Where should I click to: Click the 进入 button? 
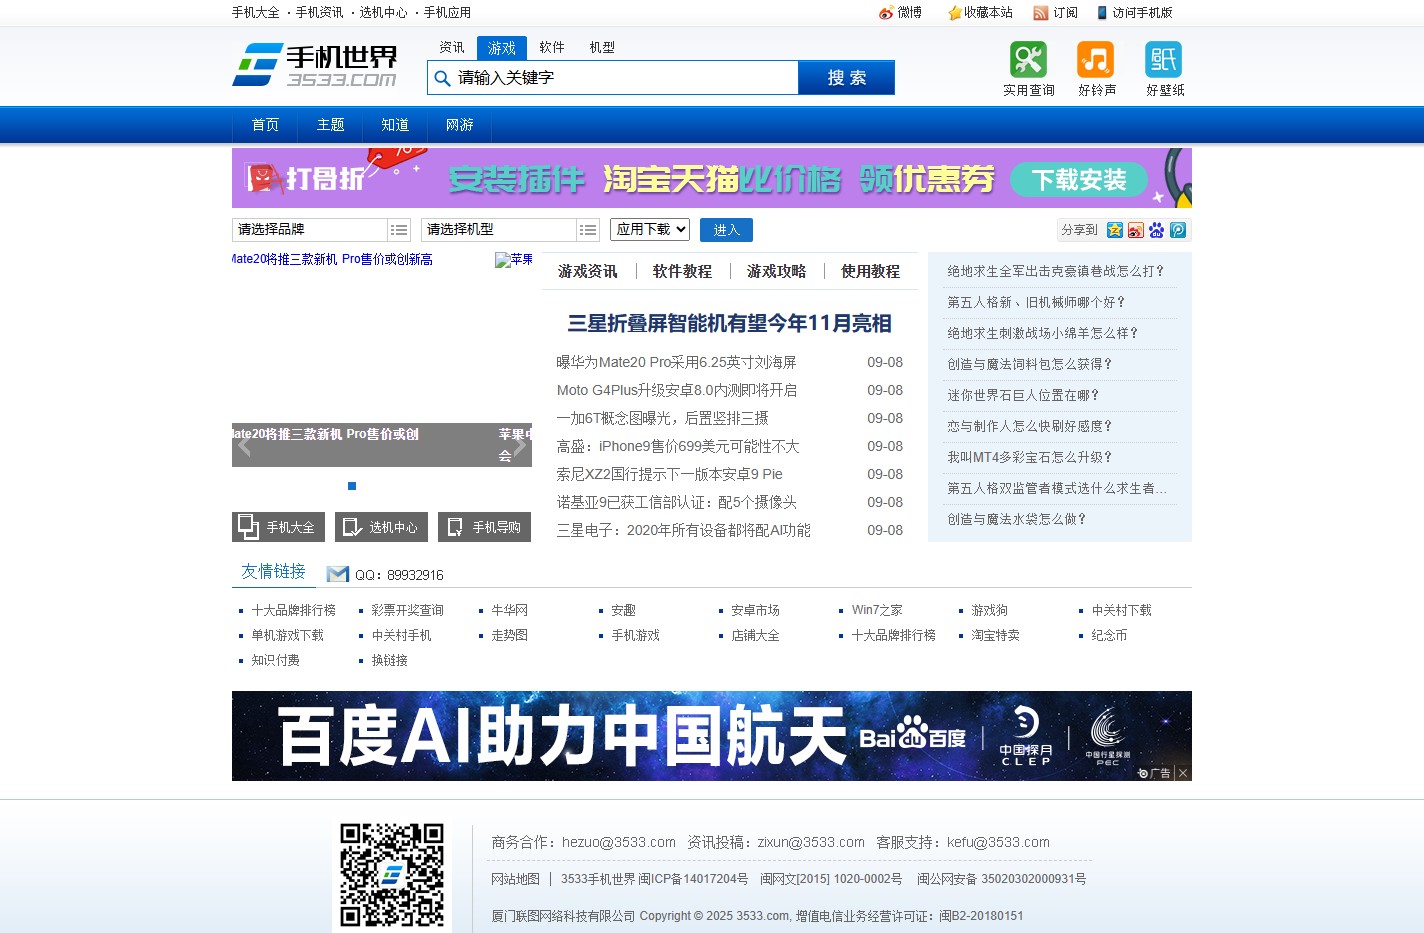pyautogui.click(x=726, y=230)
